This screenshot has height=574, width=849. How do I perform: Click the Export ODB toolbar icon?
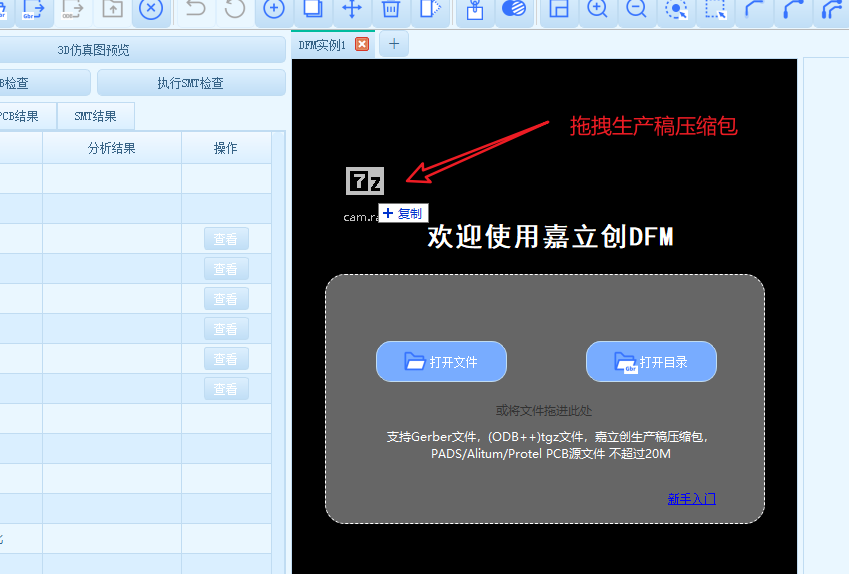tap(73, 9)
